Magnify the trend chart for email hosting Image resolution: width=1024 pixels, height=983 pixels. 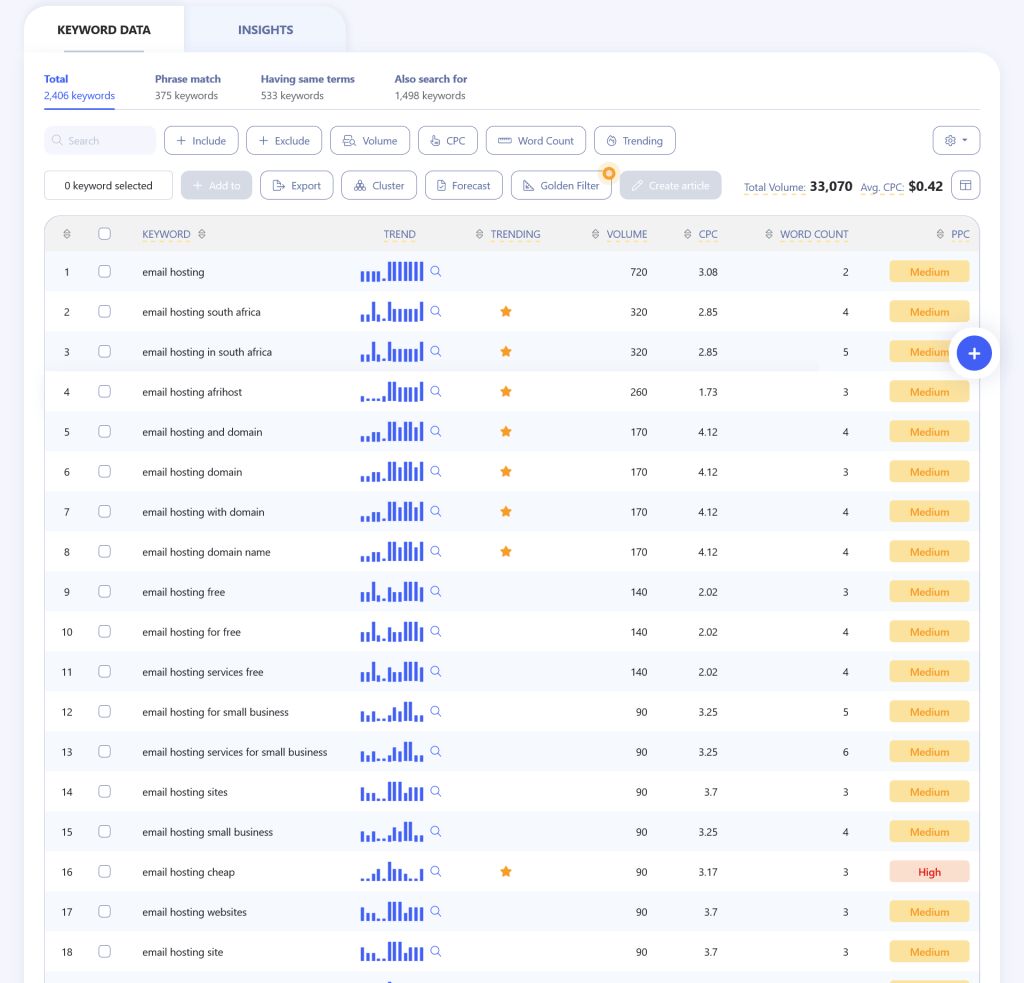pyautogui.click(x=435, y=271)
